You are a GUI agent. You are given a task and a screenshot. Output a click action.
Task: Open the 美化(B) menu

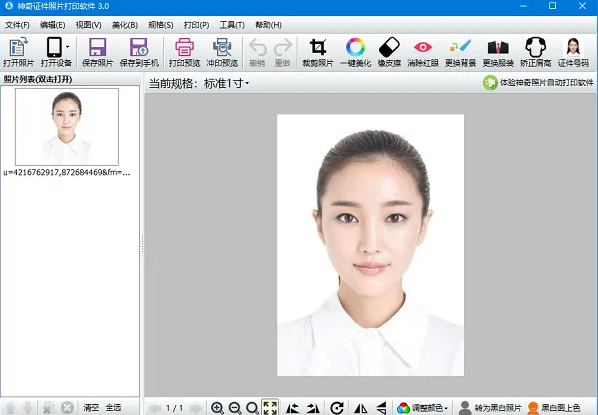pyautogui.click(x=125, y=25)
